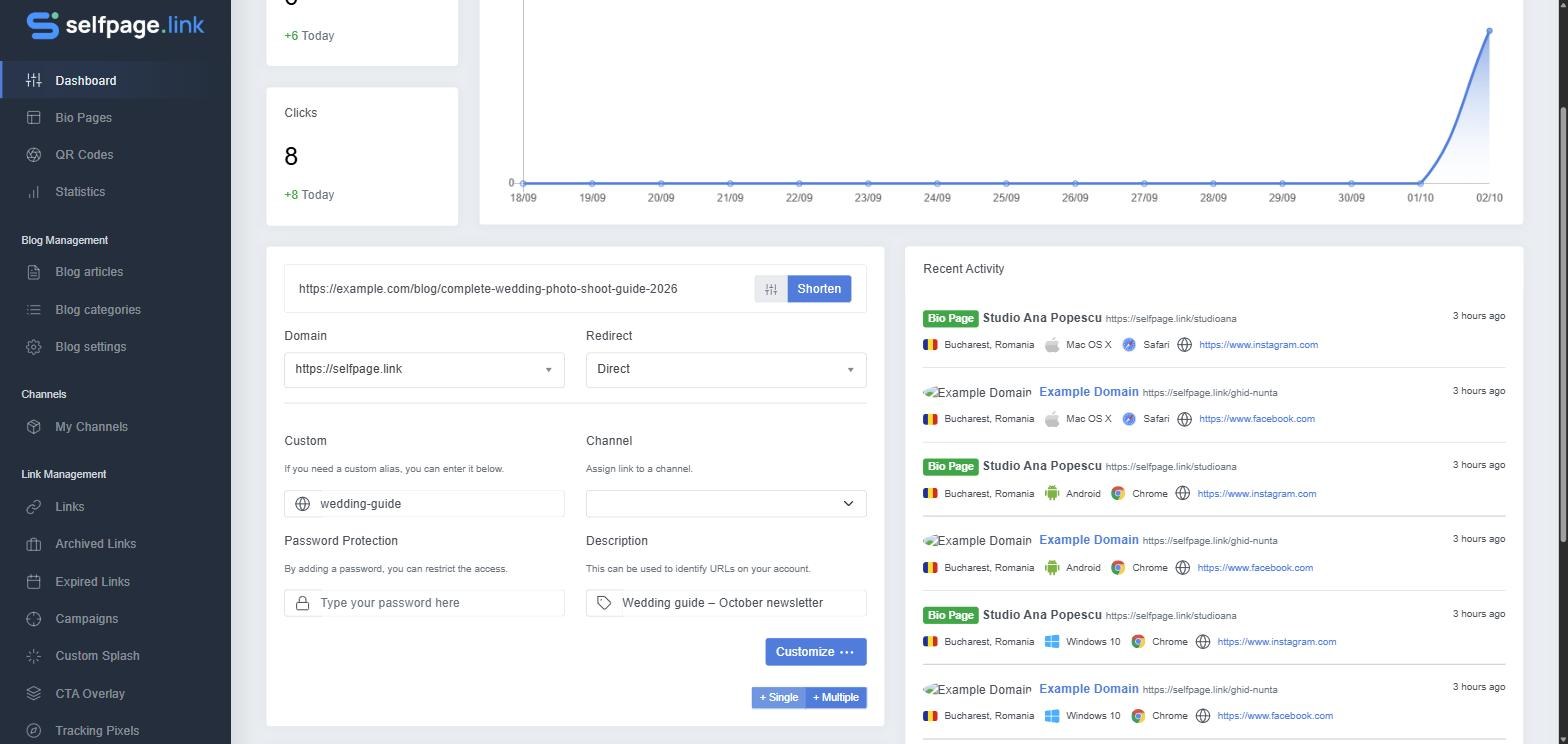
Task: Click the Campaigns icon in sidebar
Action: coord(34,619)
